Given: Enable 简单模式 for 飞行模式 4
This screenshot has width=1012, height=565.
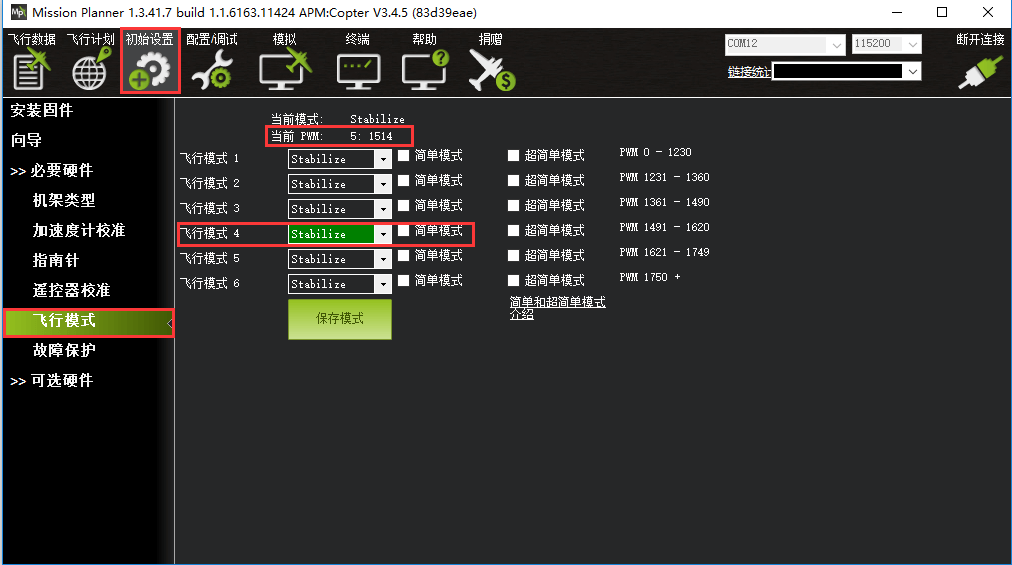Looking at the screenshot, I should point(403,231).
